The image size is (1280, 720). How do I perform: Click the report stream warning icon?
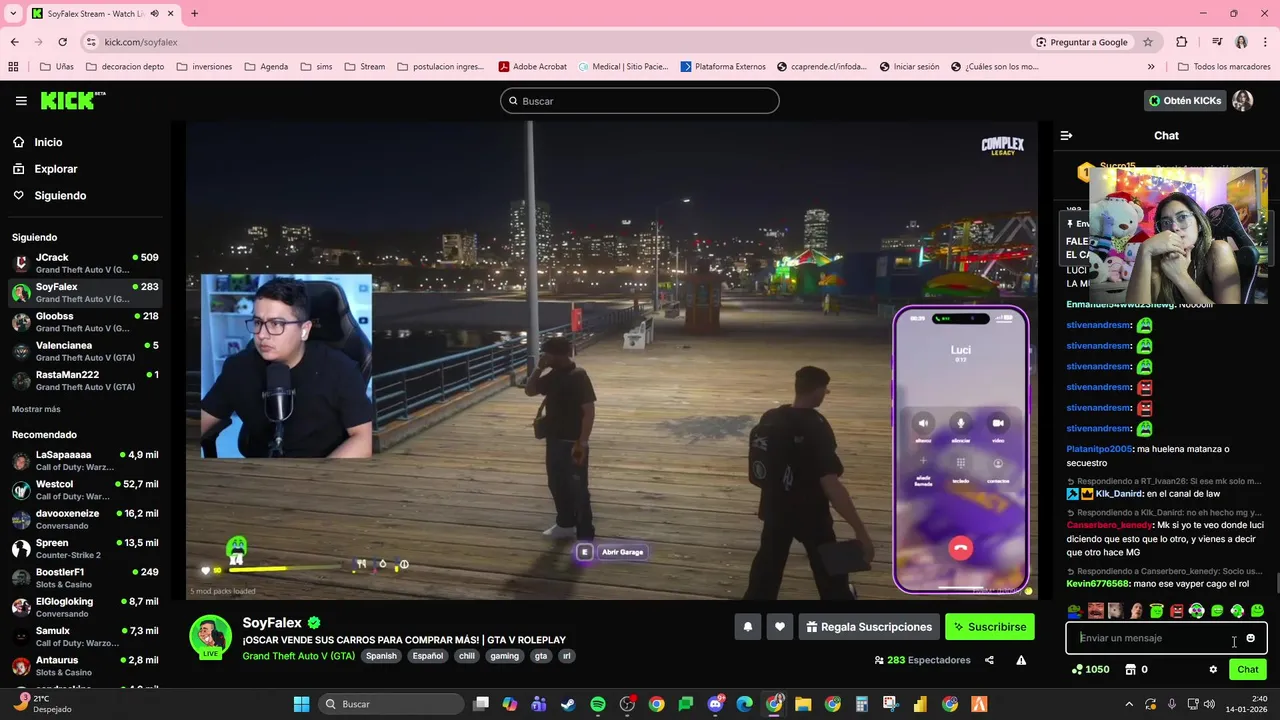[1021, 660]
